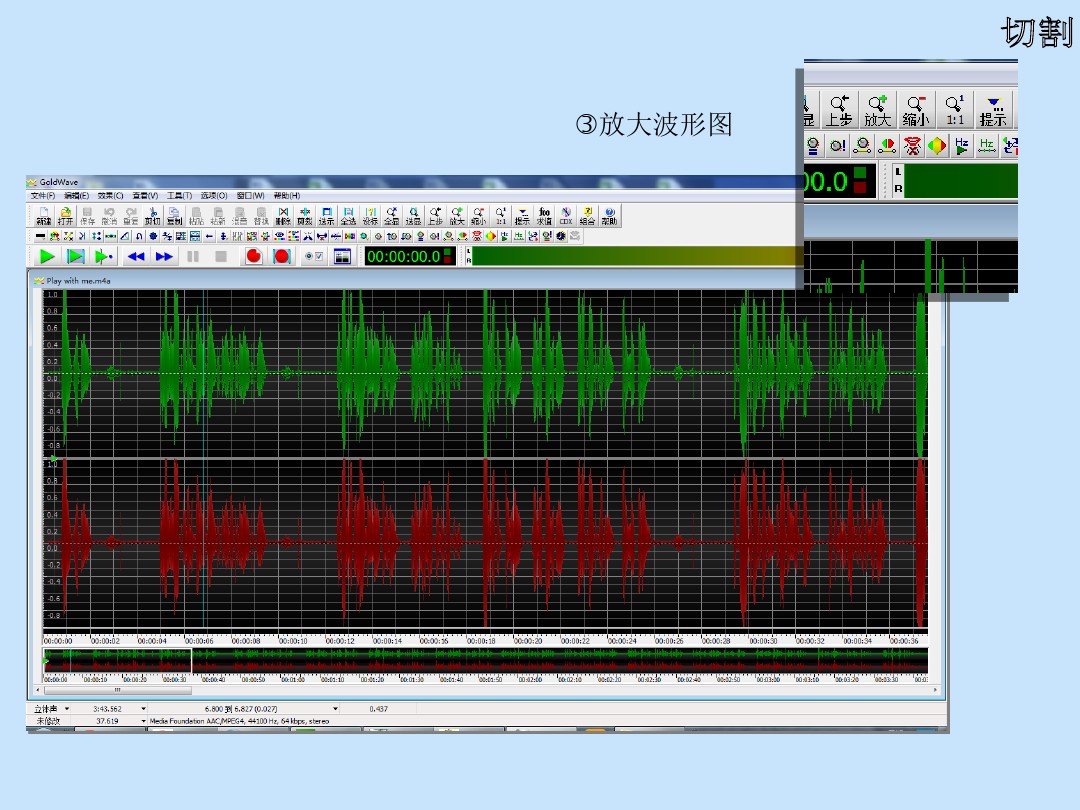Open the selection range 6.800 到 6.827 dropdown
Screen dimensions: 1080x810
coord(335,708)
